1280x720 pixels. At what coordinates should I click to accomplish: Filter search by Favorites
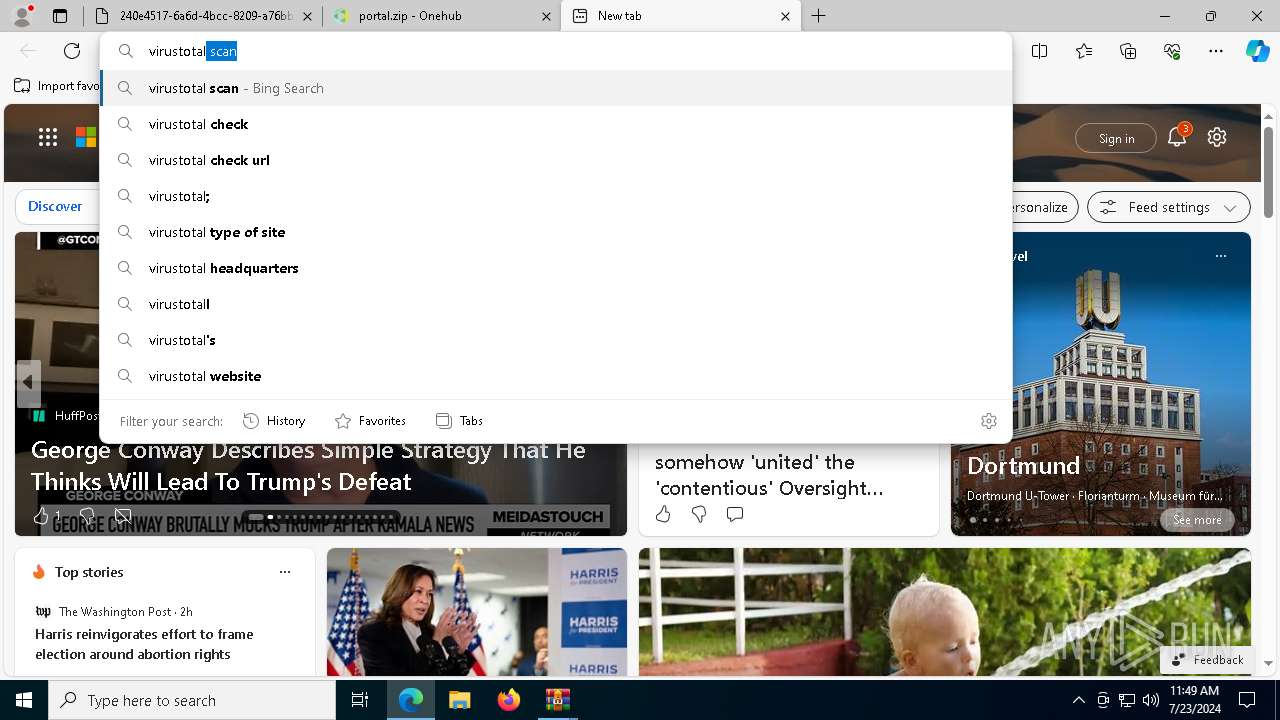(370, 421)
